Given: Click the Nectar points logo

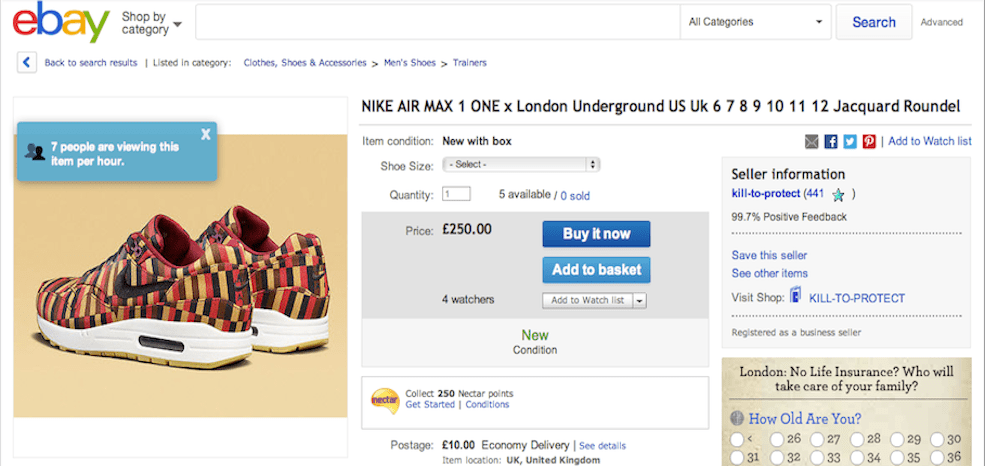Looking at the screenshot, I should coord(385,398).
